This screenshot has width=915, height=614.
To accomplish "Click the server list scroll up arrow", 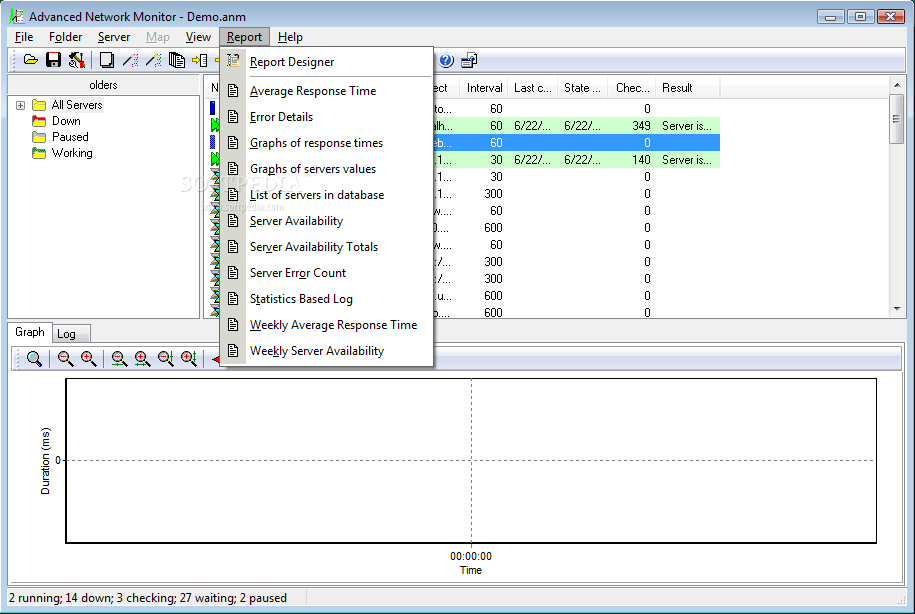I will [x=897, y=85].
